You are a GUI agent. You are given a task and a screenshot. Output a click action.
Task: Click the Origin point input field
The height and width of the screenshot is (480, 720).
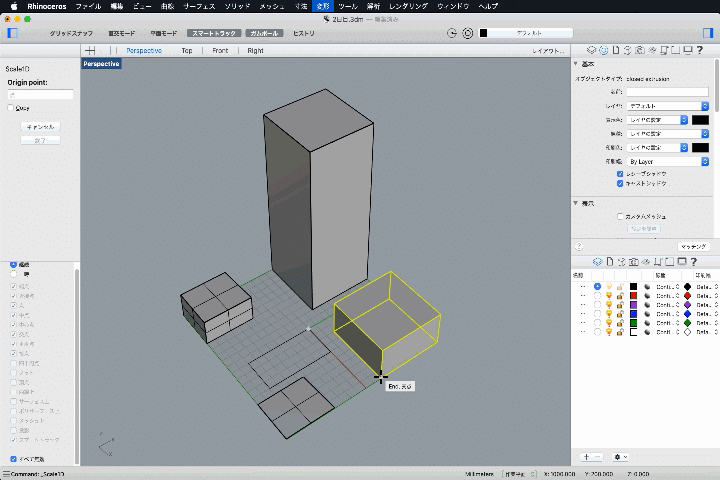coord(40,95)
